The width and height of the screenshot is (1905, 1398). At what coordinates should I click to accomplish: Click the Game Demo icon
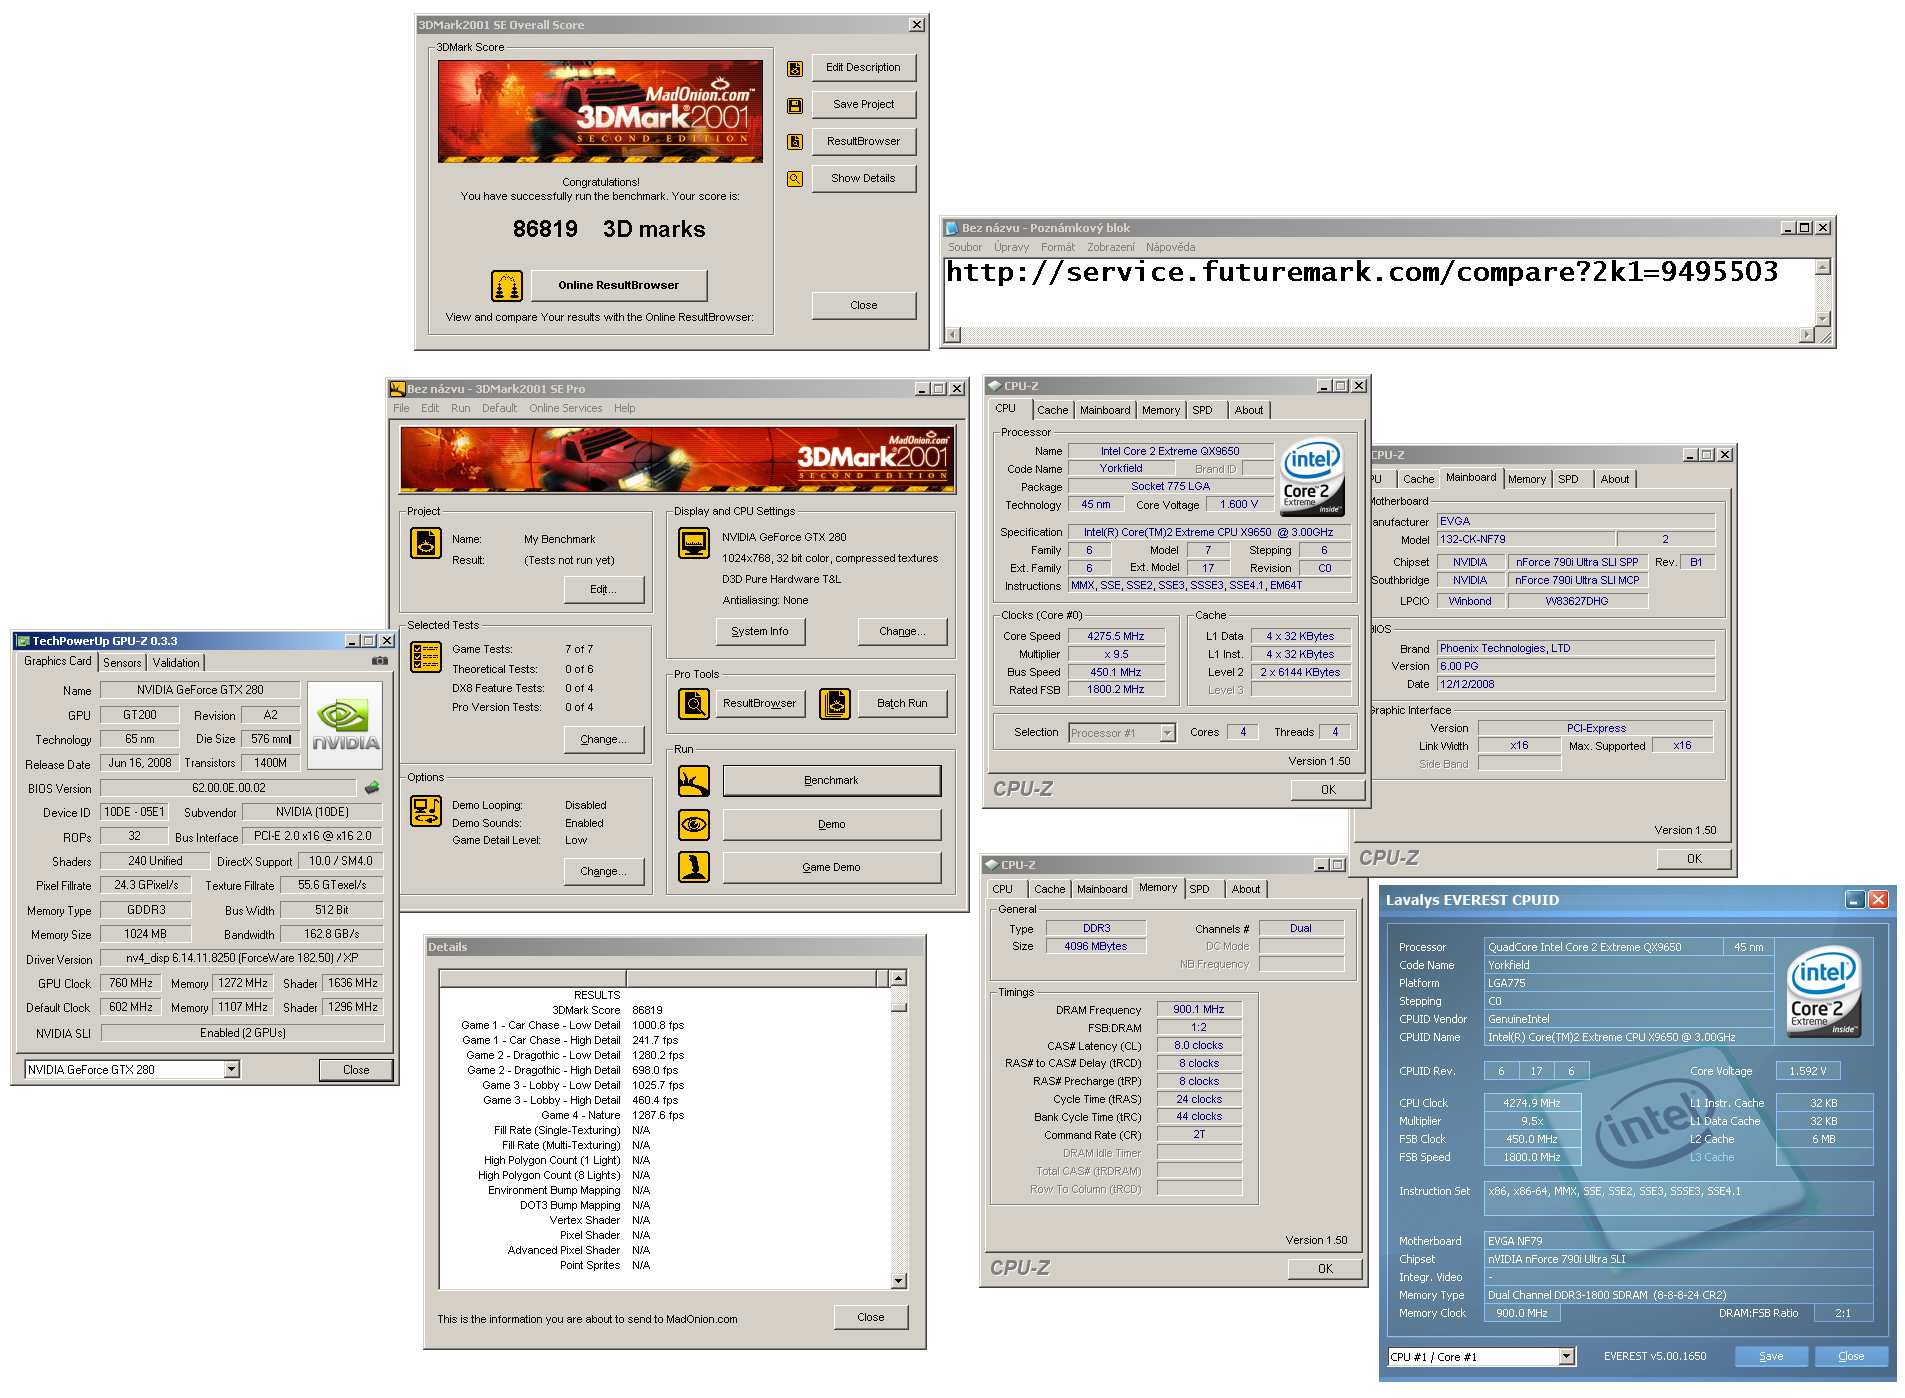[x=694, y=867]
